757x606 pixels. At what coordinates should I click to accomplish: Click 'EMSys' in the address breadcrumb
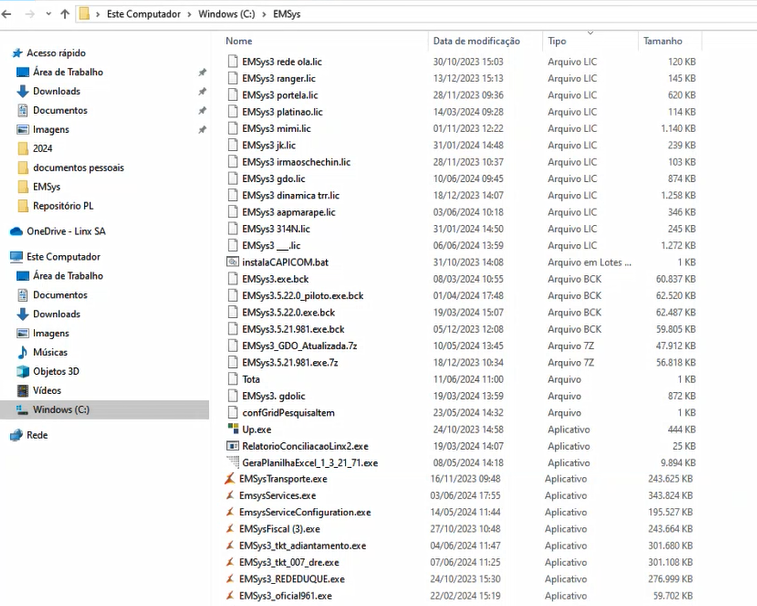287,14
